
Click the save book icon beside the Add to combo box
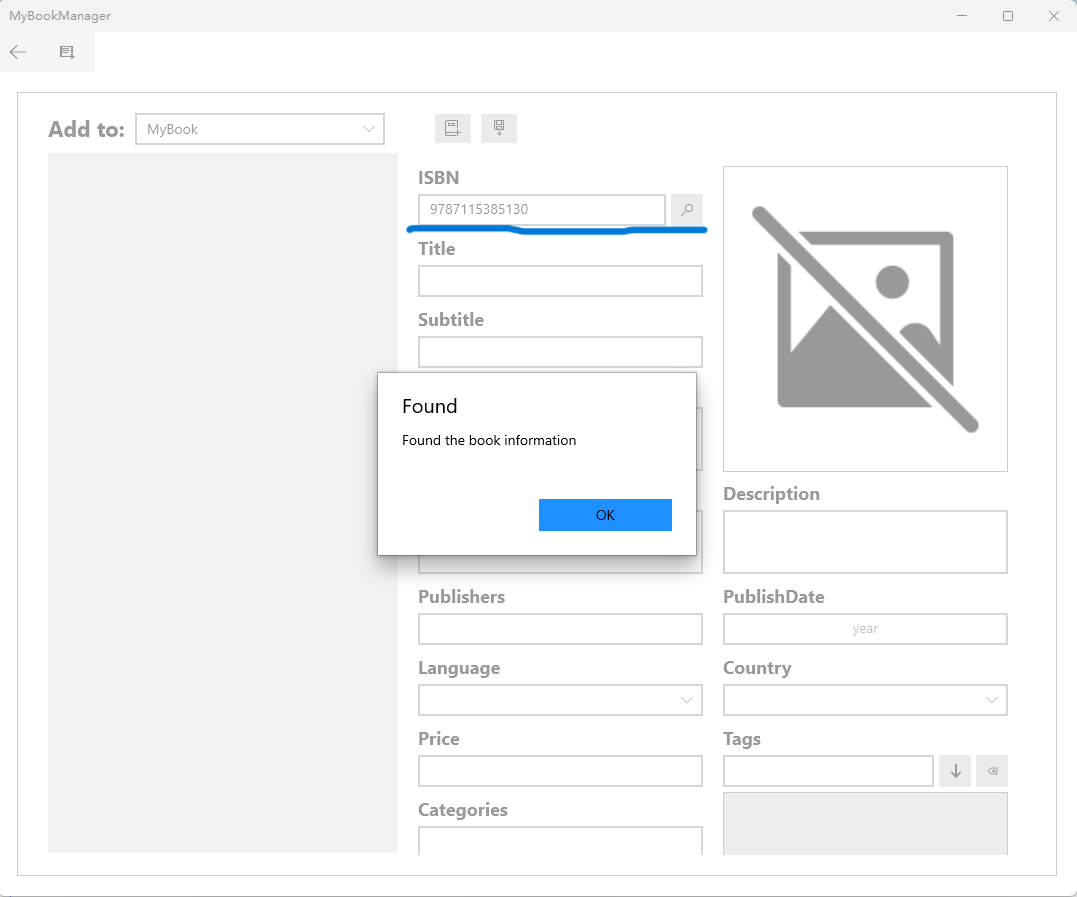(x=499, y=128)
